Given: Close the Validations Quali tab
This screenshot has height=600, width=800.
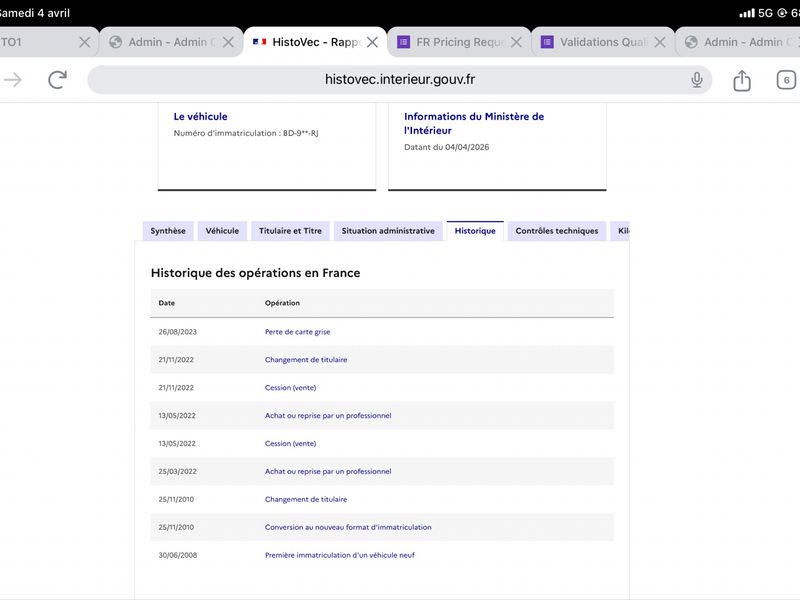Looking at the screenshot, I should (660, 42).
